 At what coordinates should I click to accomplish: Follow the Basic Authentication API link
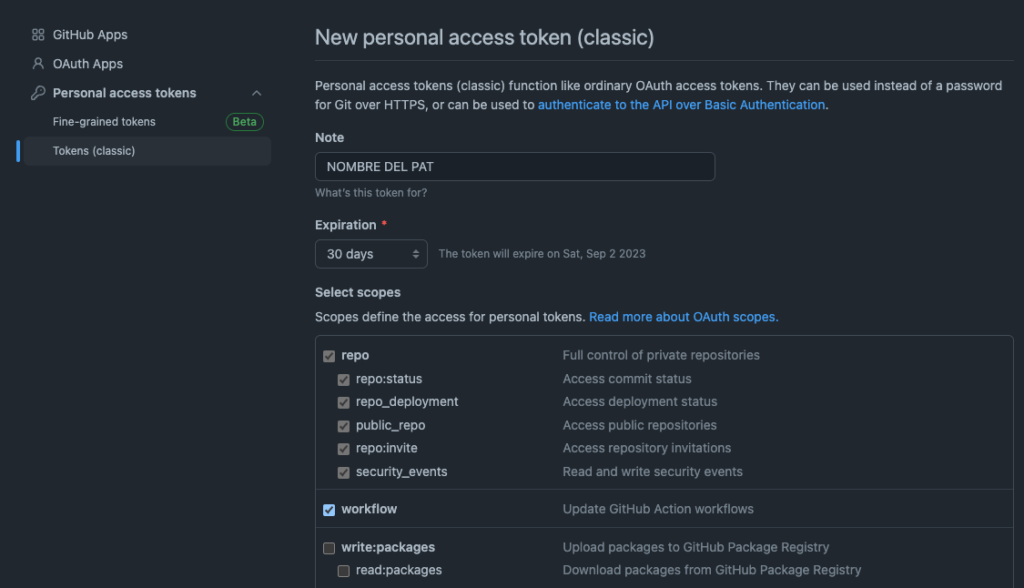point(681,105)
